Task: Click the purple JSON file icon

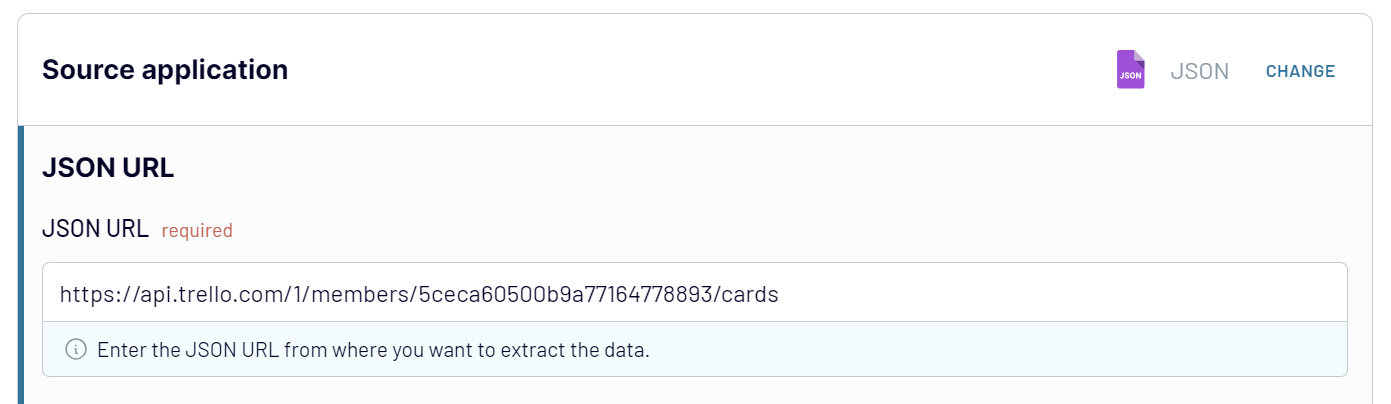Action: [1130, 71]
